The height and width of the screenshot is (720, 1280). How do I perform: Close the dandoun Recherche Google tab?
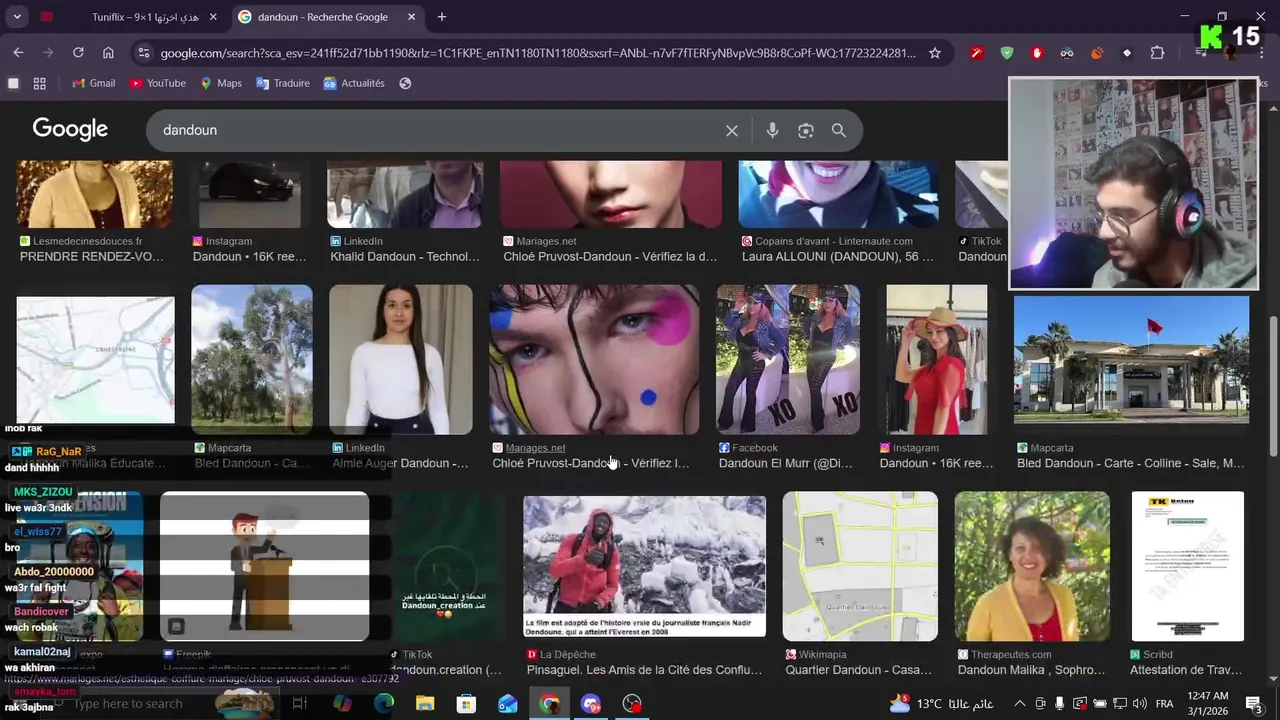coord(412,17)
